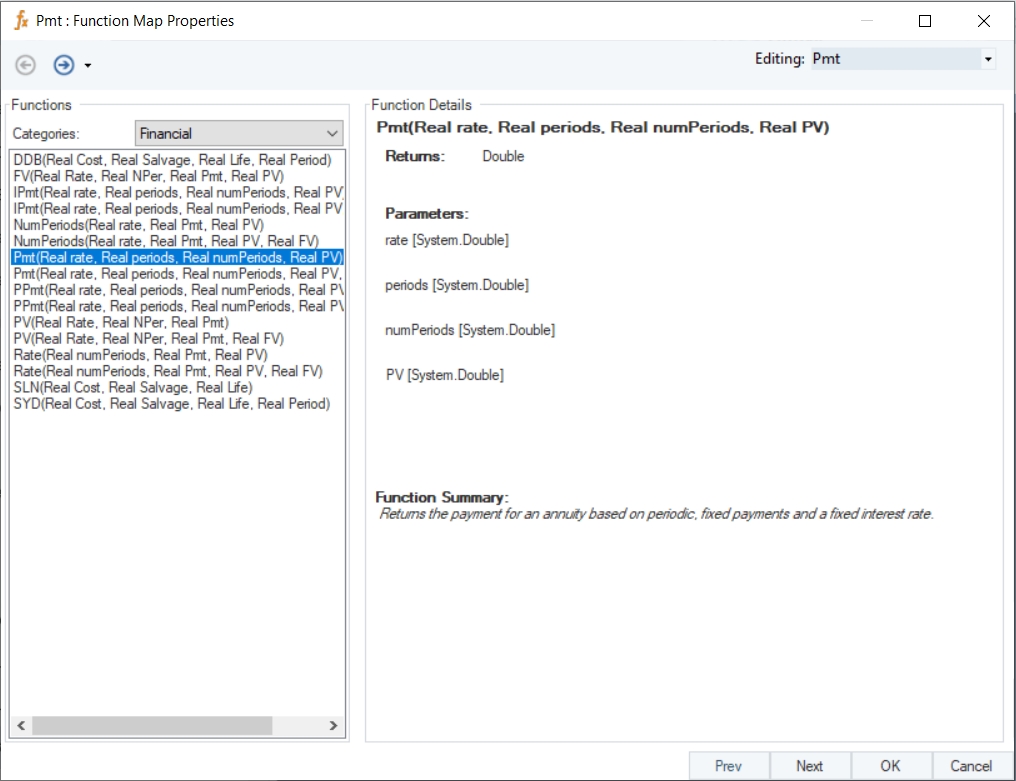Expand the Editing Pmt dropdown
1016x781 pixels.
click(987, 59)
